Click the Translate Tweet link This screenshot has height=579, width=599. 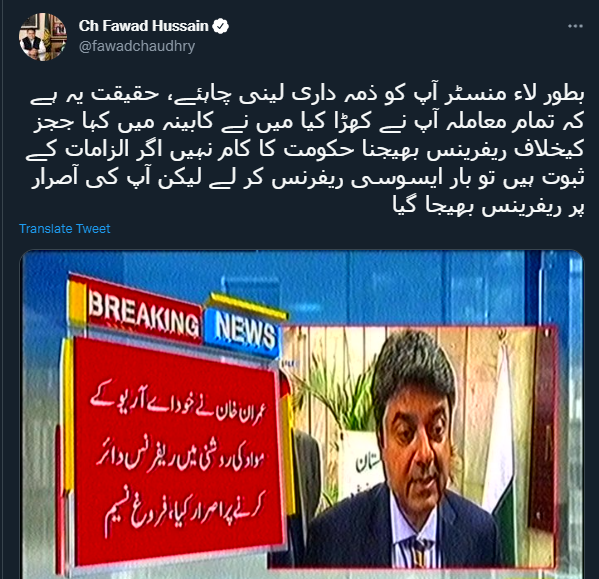click(x=65, y=228)
